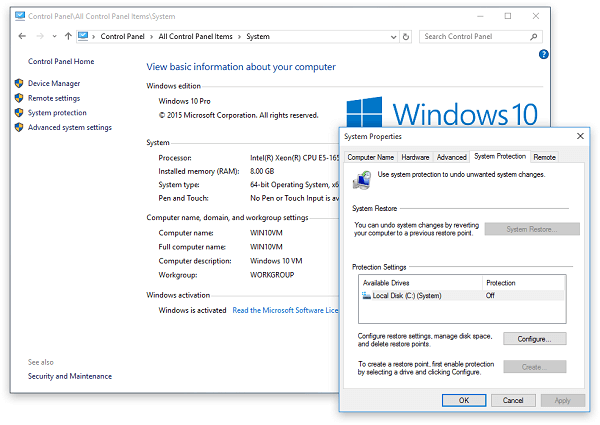Expand the chevron after All Control Panel Items
This screenshot has width=600, height=425.
click(240, 36)
